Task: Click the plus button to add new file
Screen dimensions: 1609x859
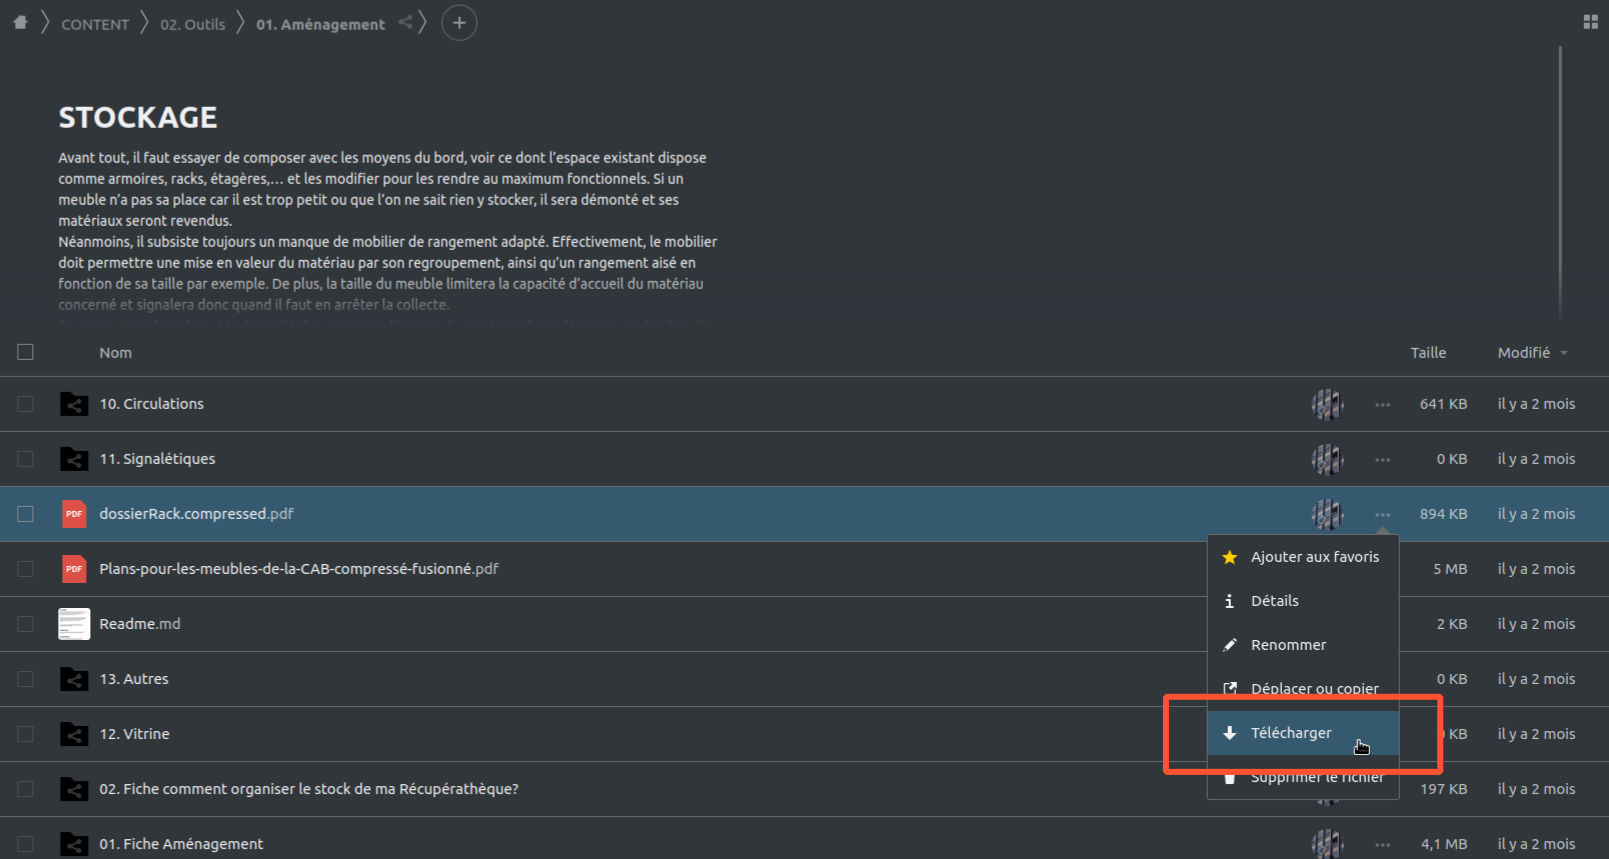Action: point(459,23)
